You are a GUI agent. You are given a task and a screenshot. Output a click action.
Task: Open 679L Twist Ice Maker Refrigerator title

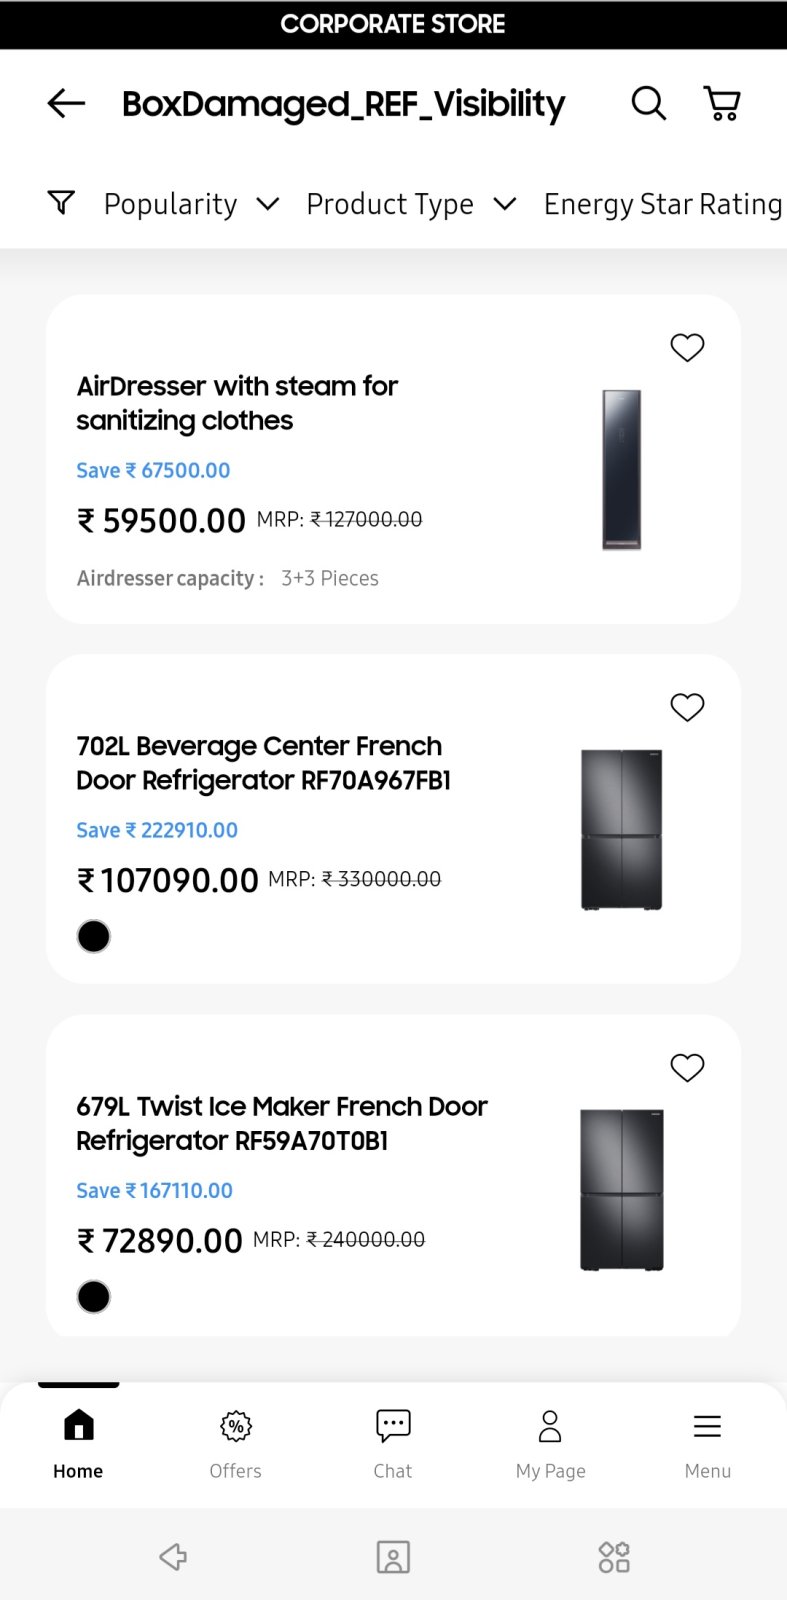[281, 1123]
